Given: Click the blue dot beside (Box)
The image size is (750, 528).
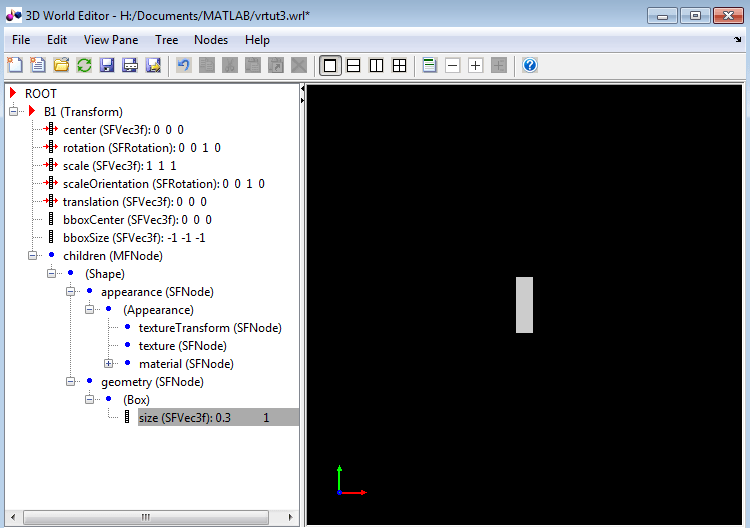Looking at the screenshot, I should tap(109, 398).
